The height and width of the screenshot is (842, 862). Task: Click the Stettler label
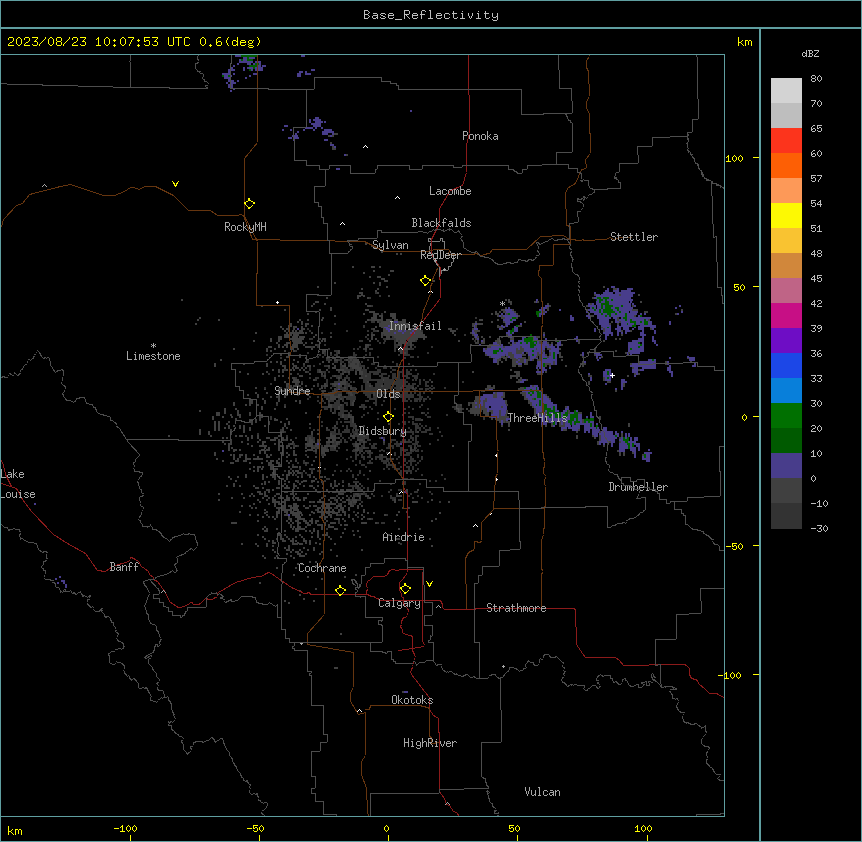click(x=634, y=237)
